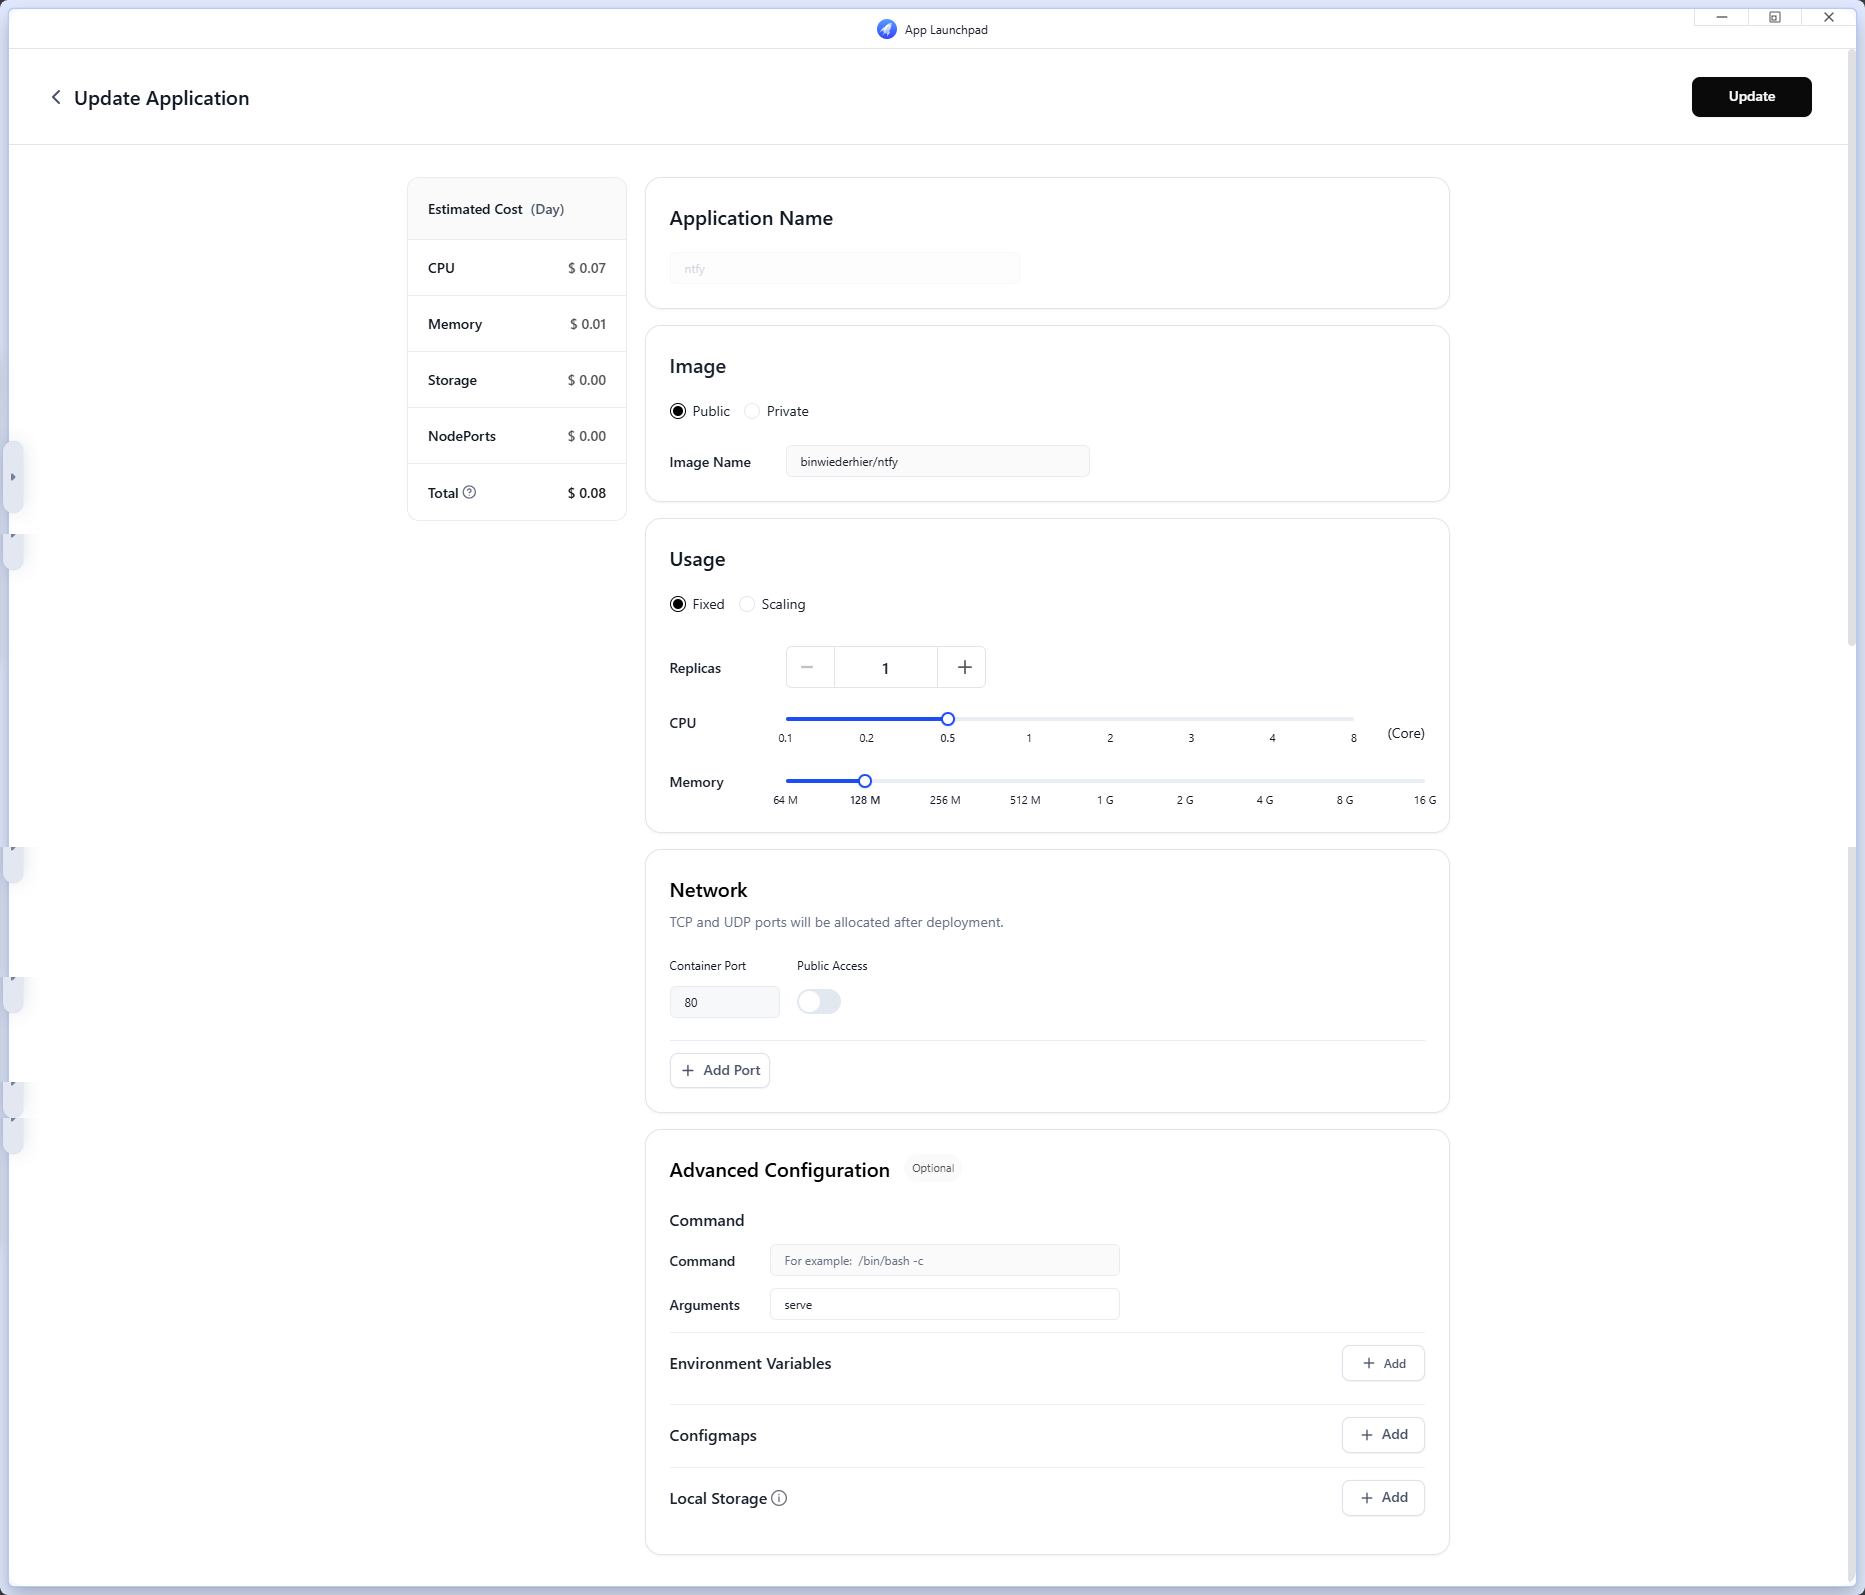Viewport: 1865px width, 1595px height.
Task: Click the Command input field
Action: tap(944, 1260)
